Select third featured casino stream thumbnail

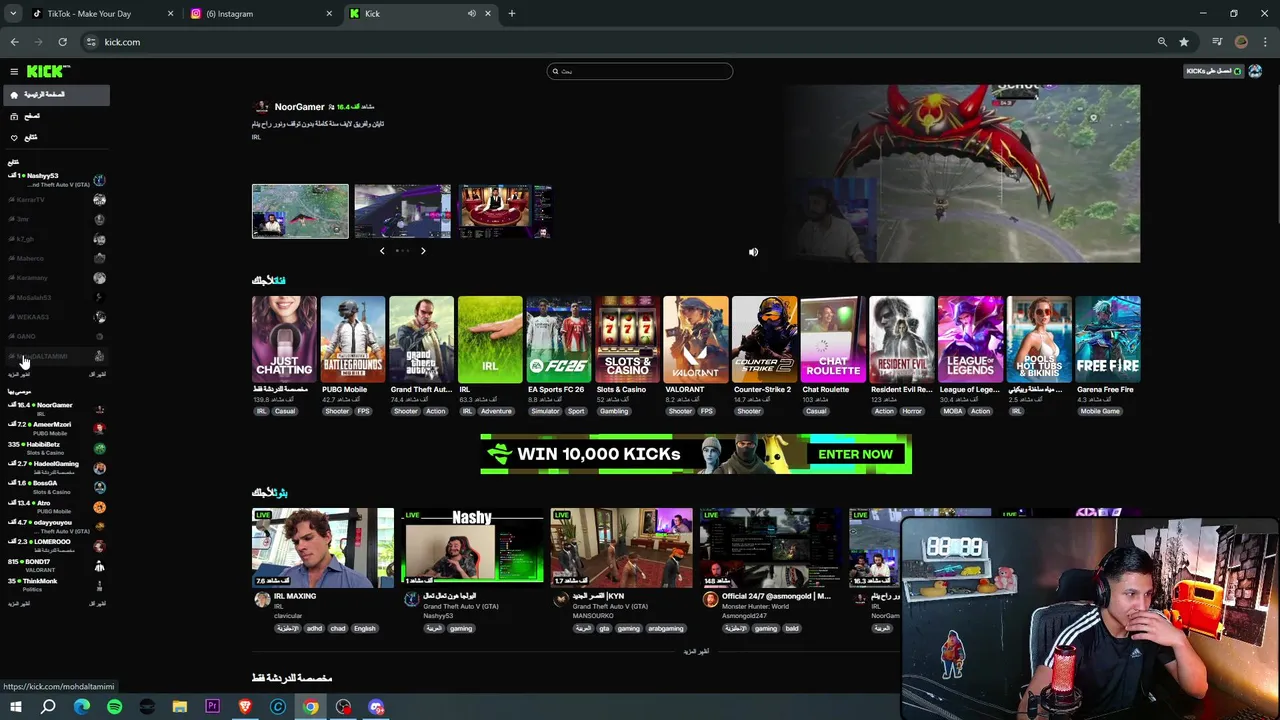(x=505, y=211)
